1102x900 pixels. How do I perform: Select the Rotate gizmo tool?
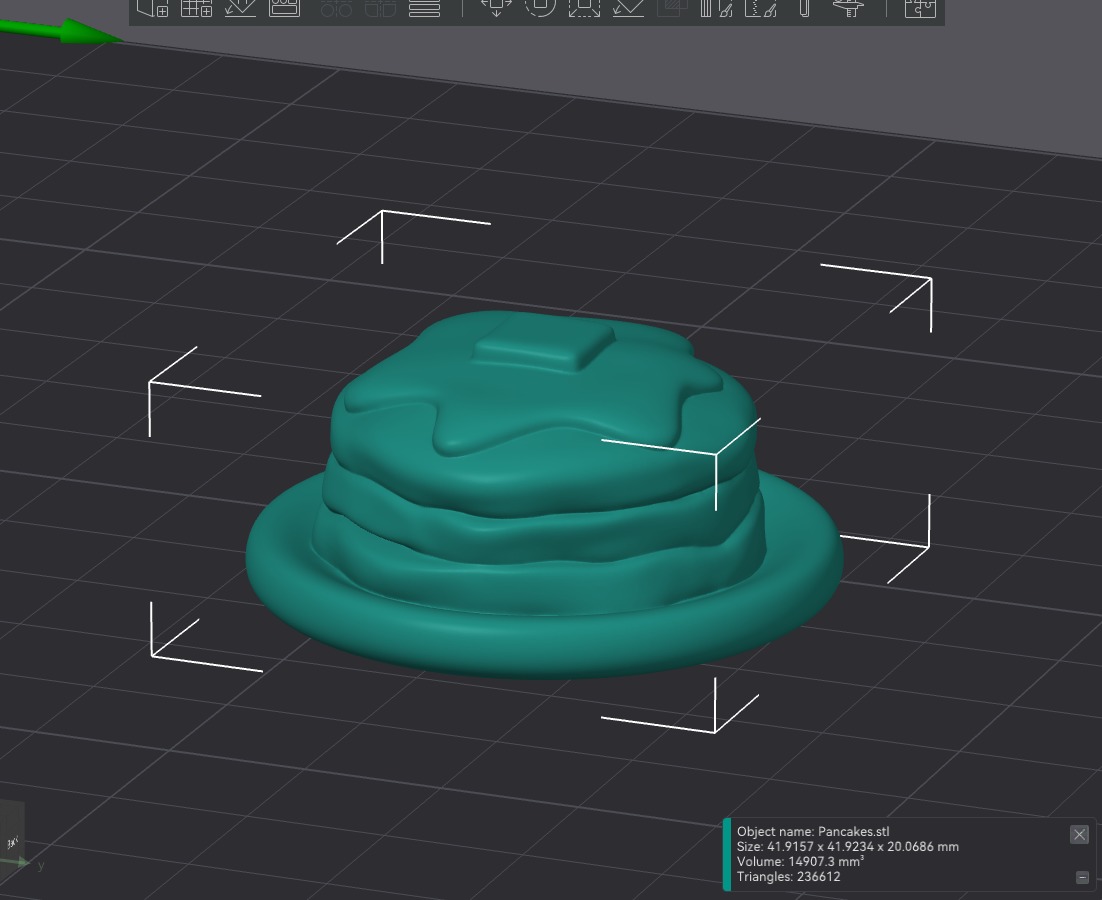[540, 6]
